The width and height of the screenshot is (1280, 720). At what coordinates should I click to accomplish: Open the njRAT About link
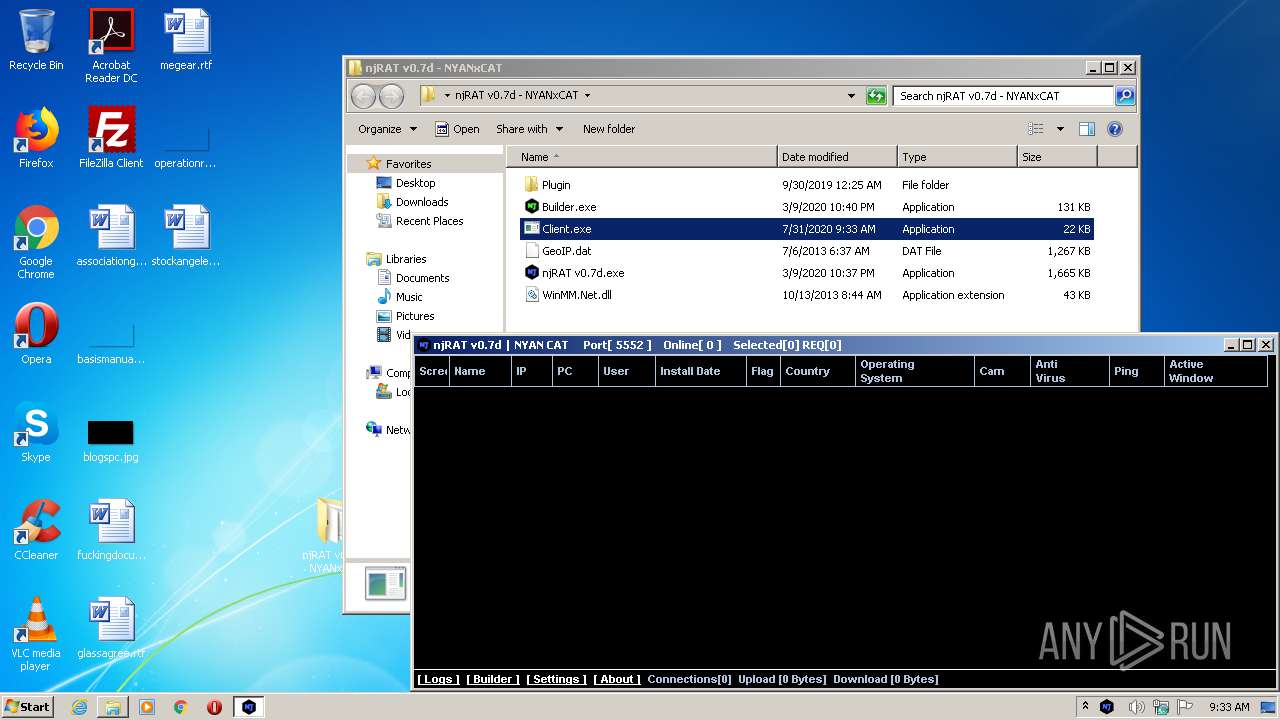coord(617,679)
